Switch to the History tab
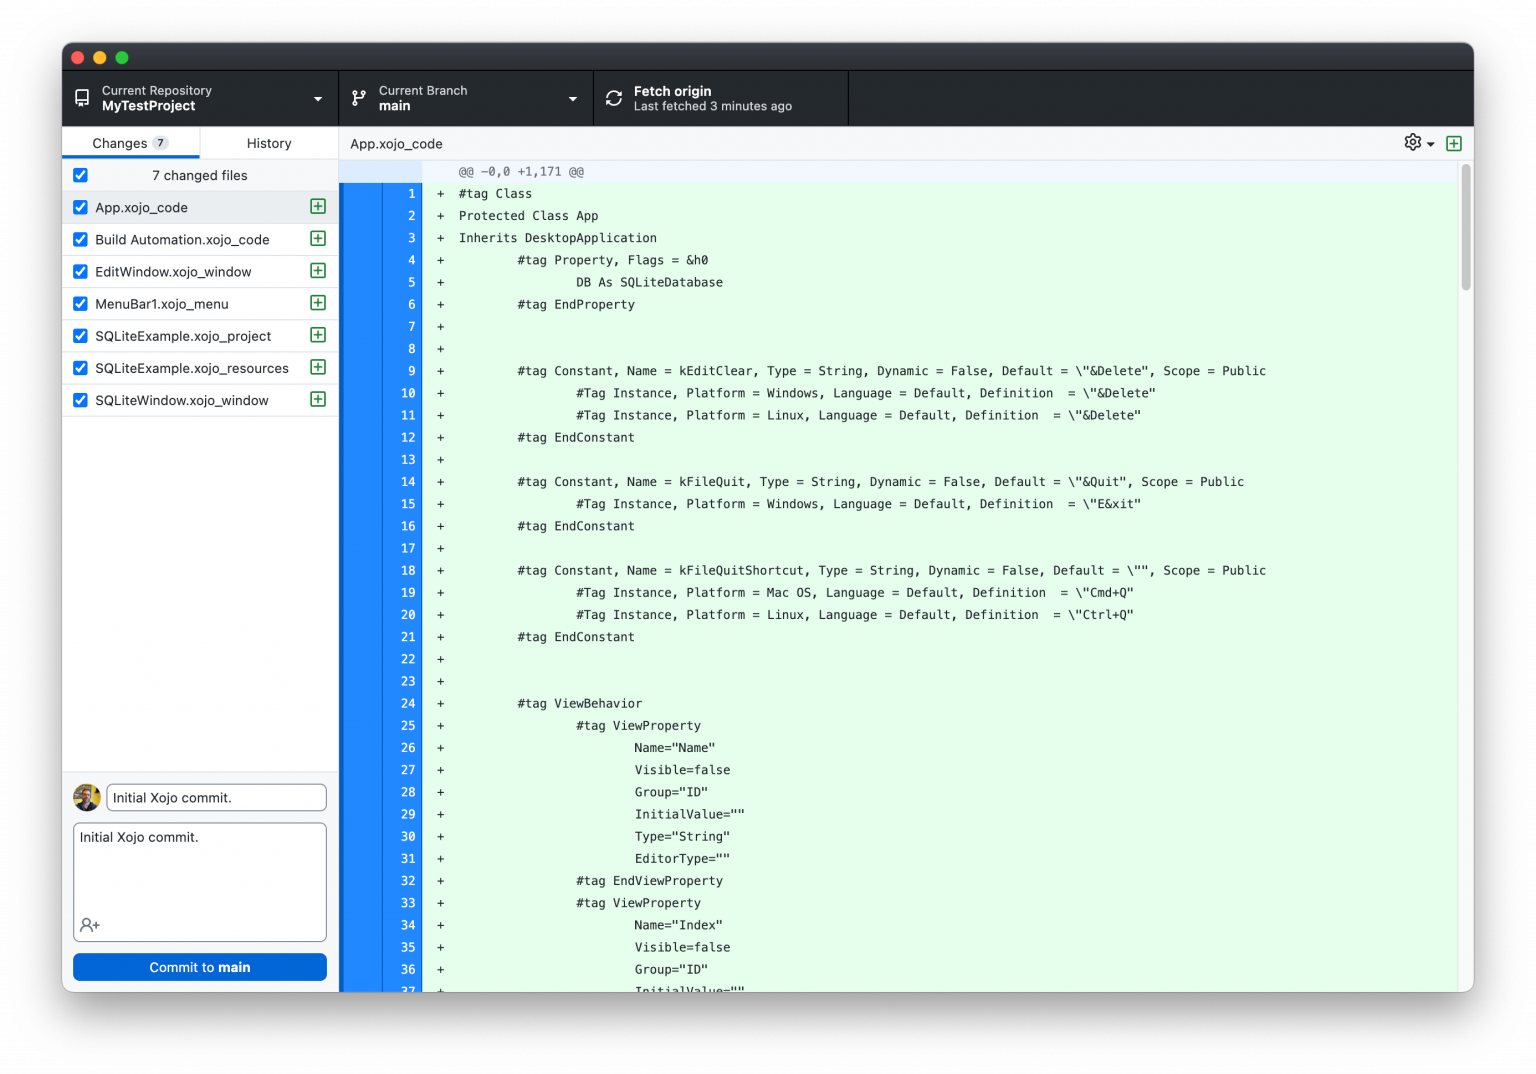The height and width of the screenshot is (1074, 1536). point(268,142)
